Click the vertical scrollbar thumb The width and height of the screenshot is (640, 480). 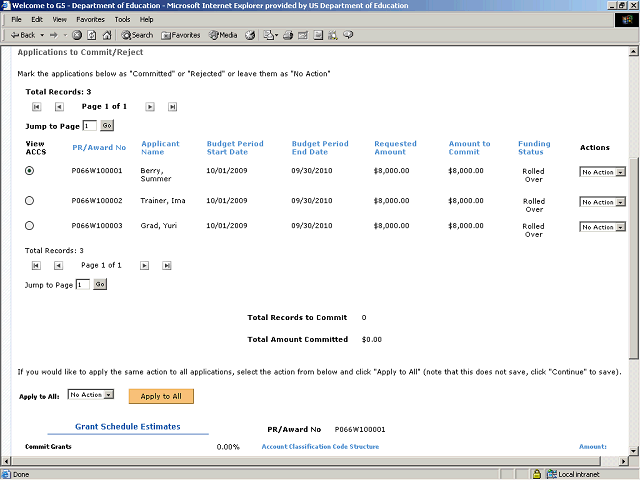(x=633, y=259)
